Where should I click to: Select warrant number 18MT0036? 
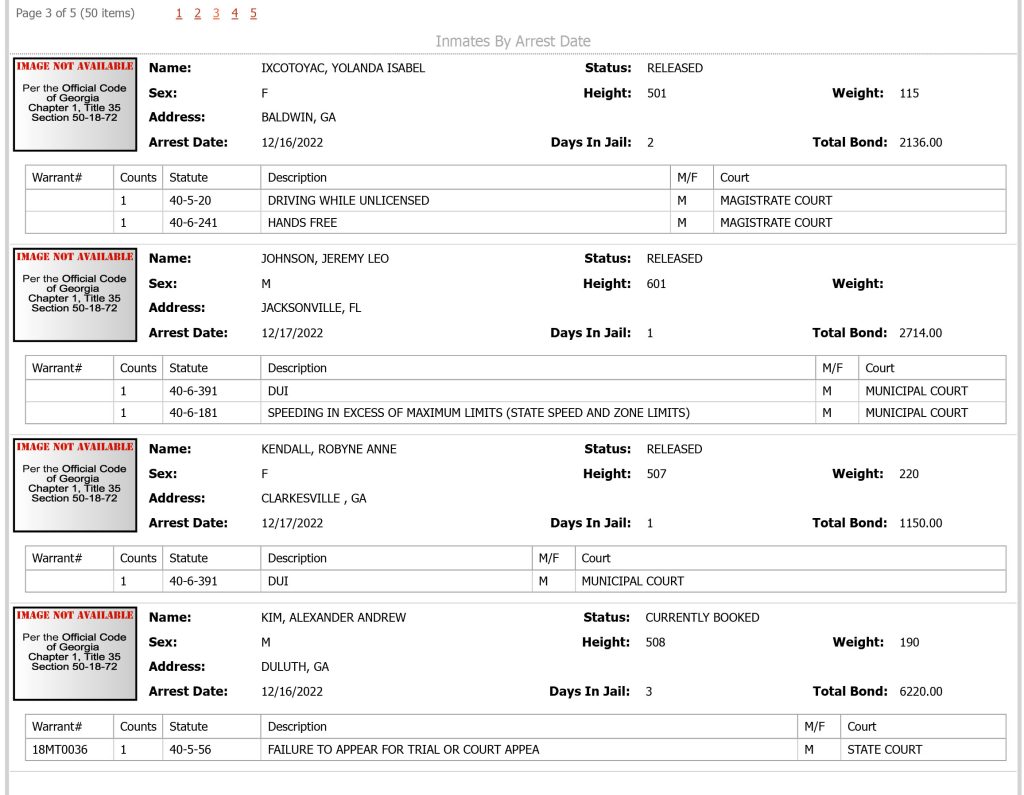[x=59, y=750]
